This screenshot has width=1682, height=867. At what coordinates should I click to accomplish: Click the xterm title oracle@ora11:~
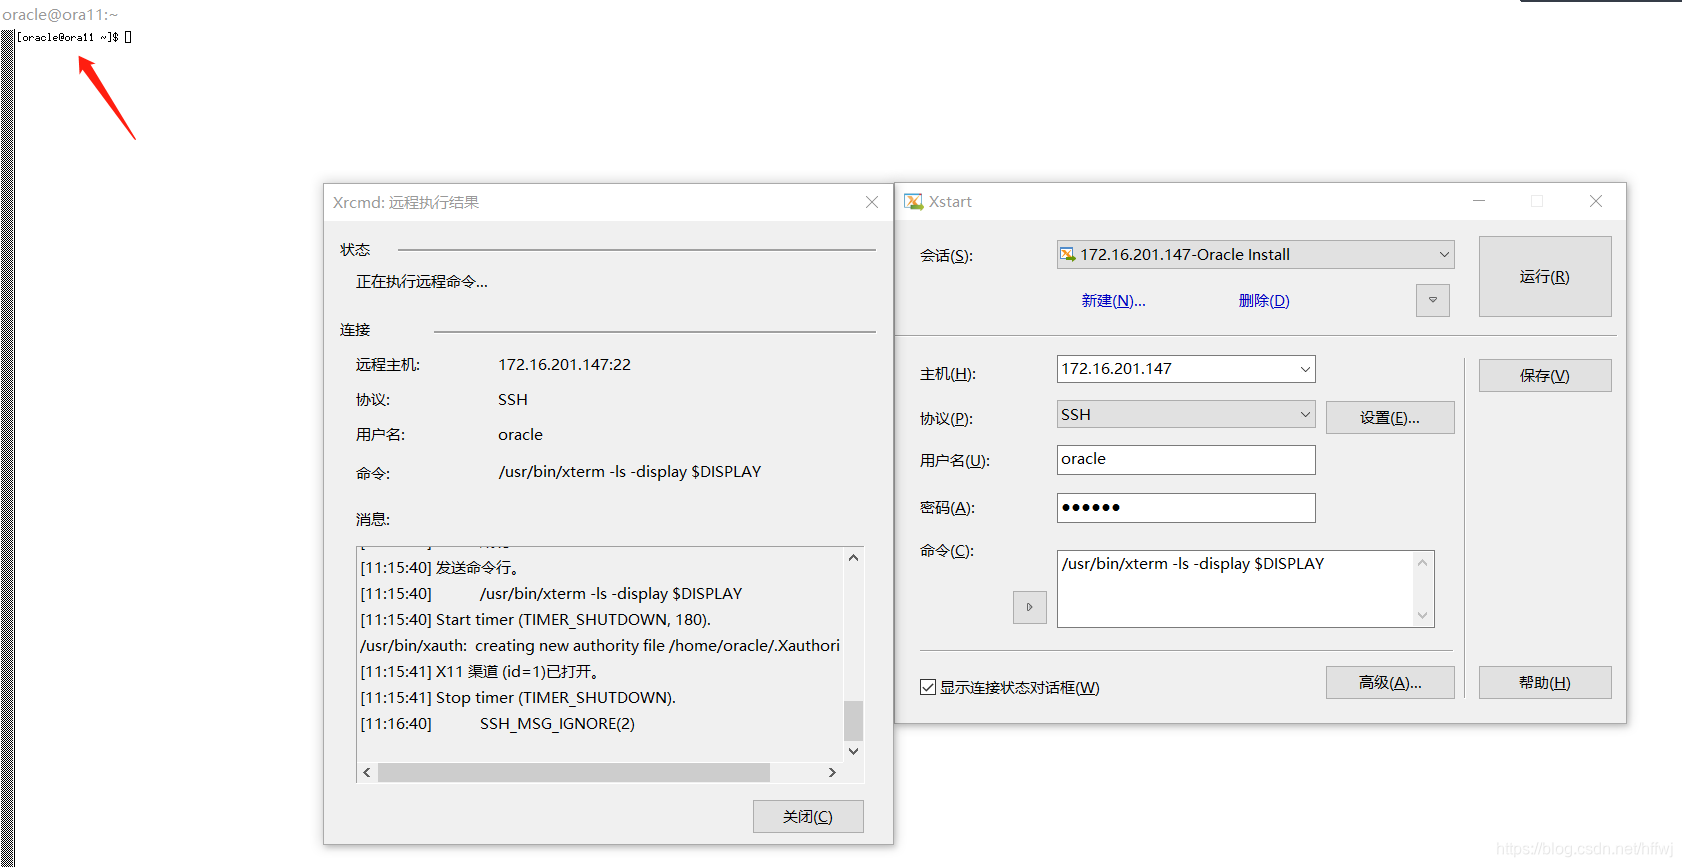tap(60, 14)
